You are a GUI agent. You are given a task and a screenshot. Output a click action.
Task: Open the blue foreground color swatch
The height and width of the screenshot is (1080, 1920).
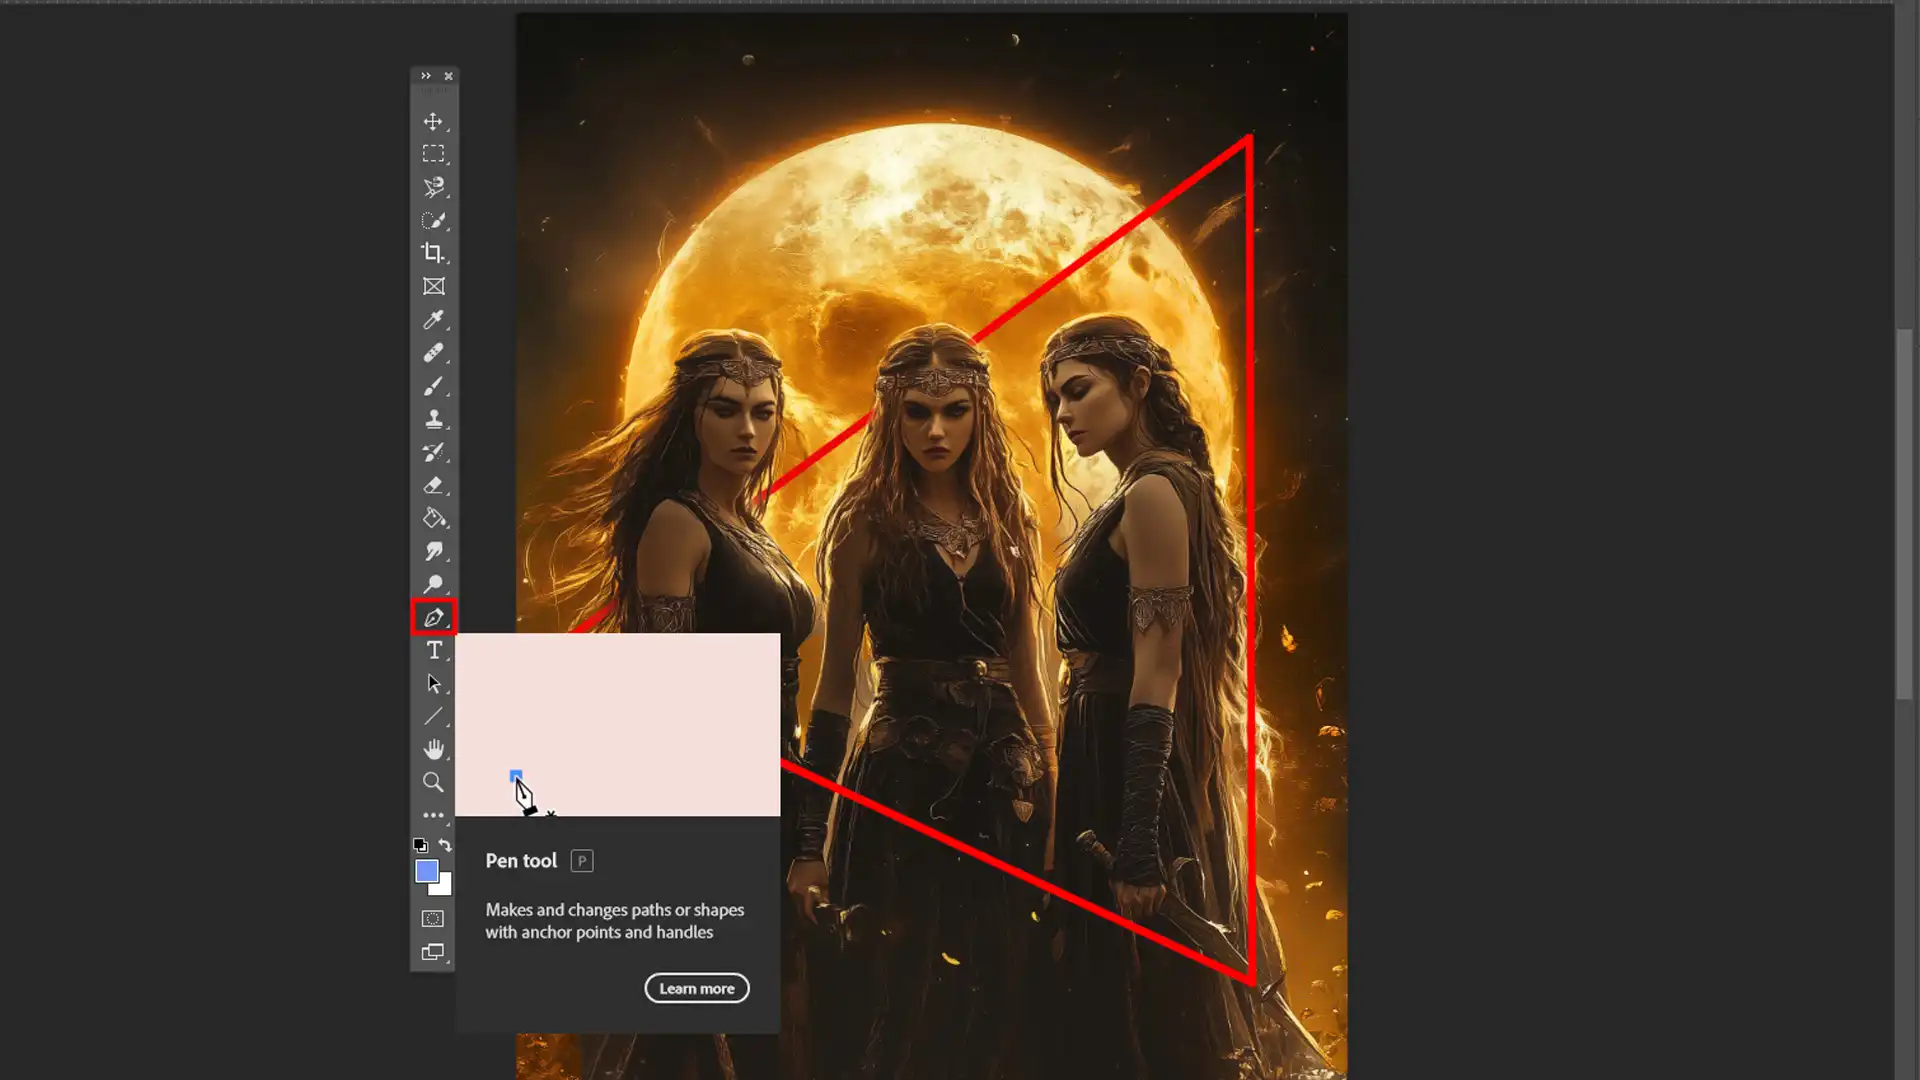[x=426, y=871]
